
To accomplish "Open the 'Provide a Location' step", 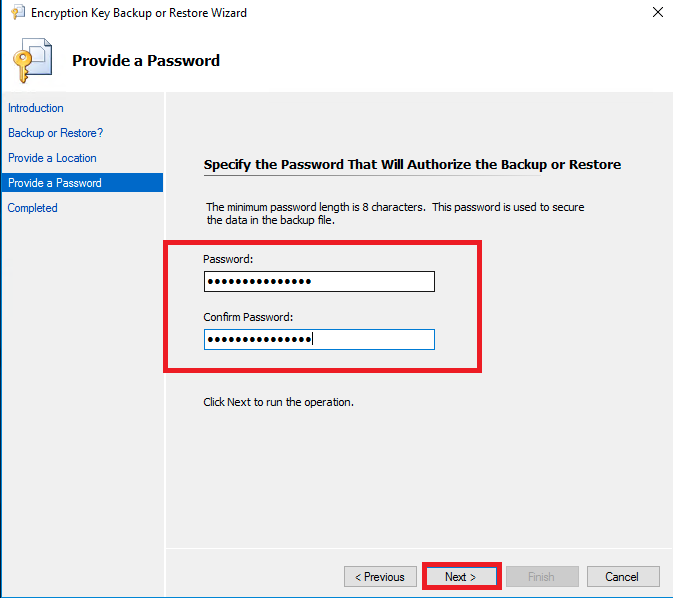I will point(53,158).
